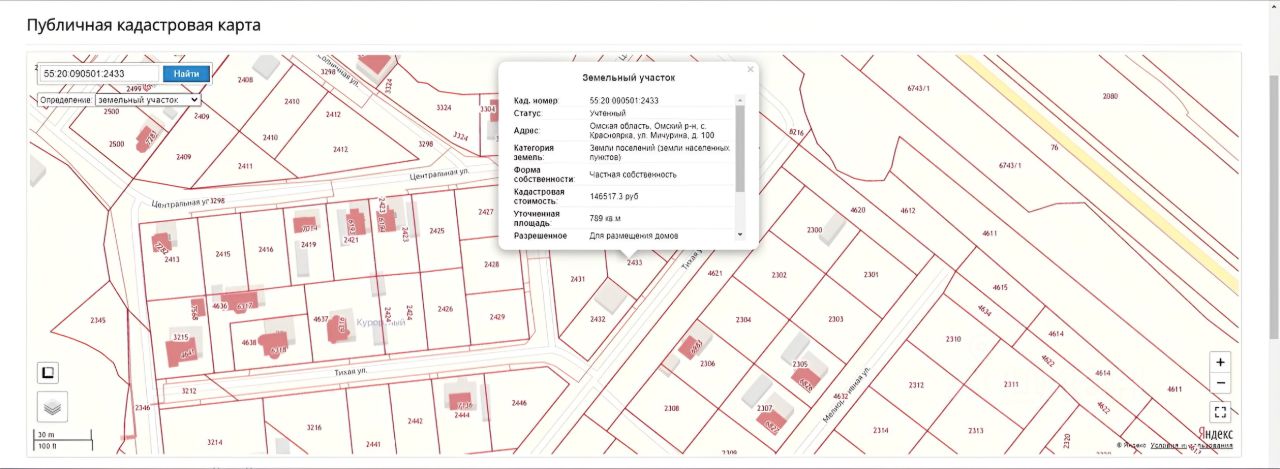Select parcel 4615 on the map
Screen dimensions: 1280x469
coord(1000,288)
